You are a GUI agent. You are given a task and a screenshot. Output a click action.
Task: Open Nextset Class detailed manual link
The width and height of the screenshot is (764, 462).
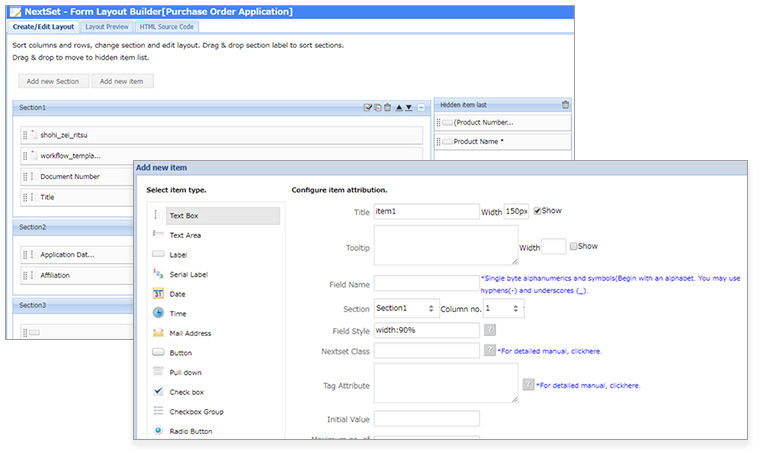(550, 351)
